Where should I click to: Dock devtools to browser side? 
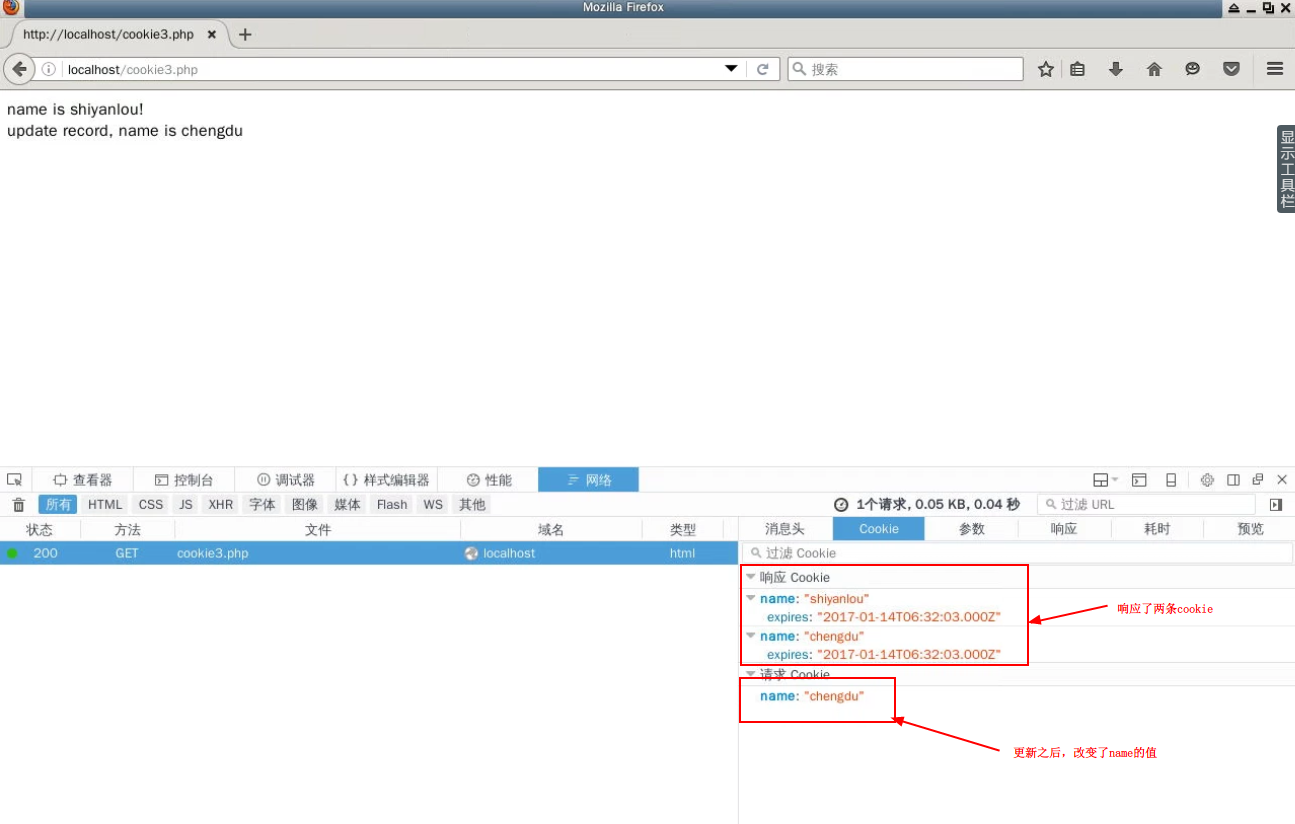[x=1234, y=480]
